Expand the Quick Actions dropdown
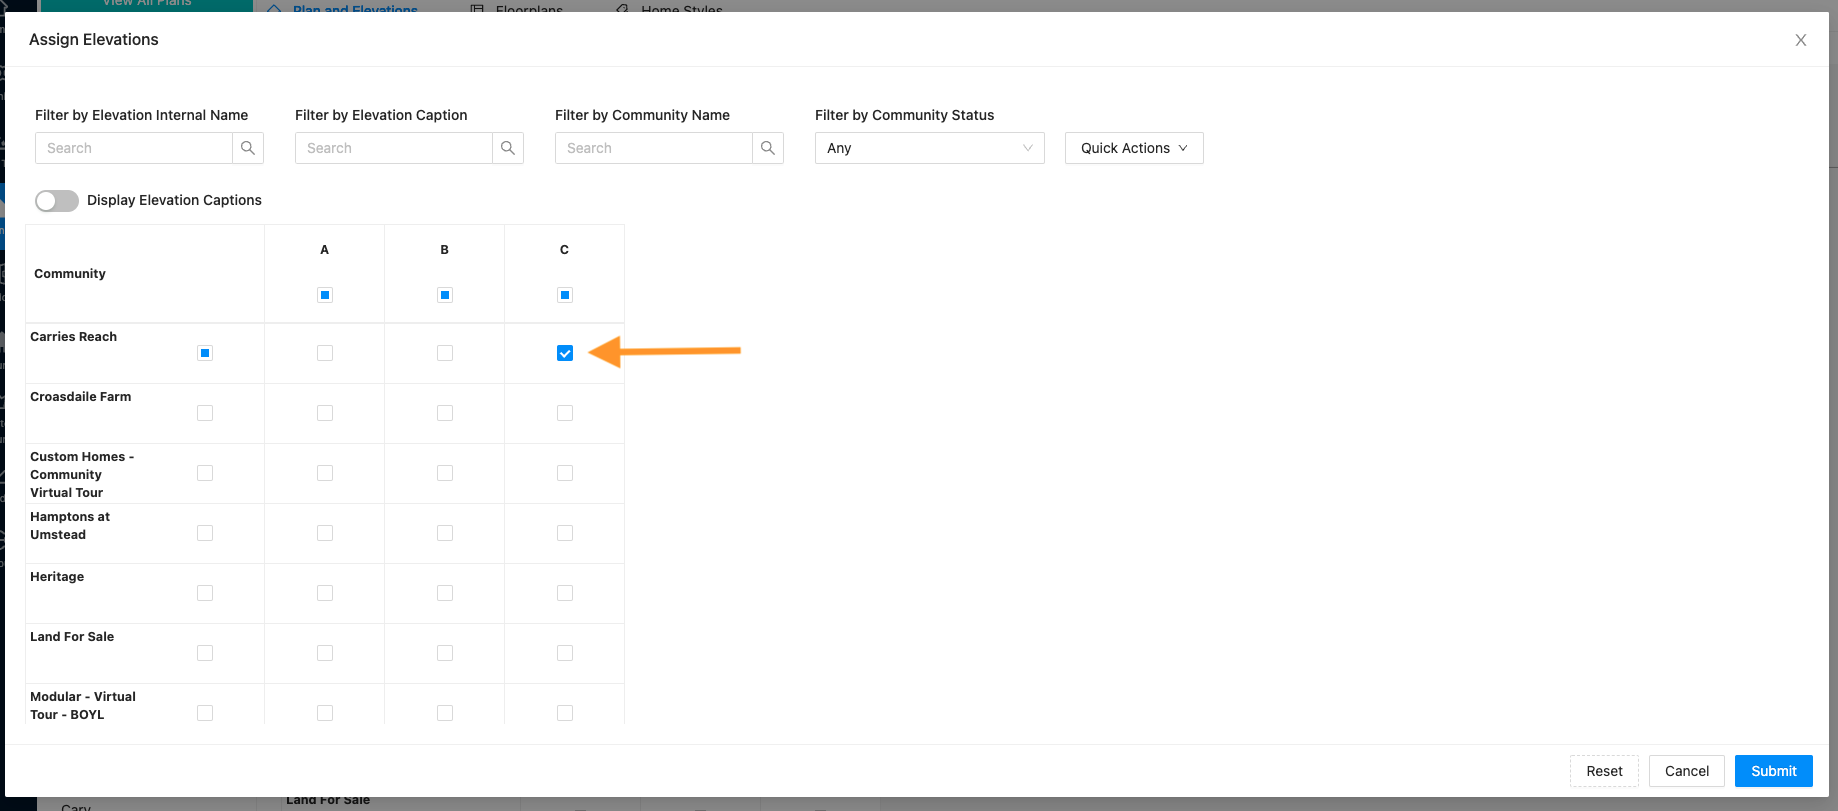 click(x=1133, y=148)
